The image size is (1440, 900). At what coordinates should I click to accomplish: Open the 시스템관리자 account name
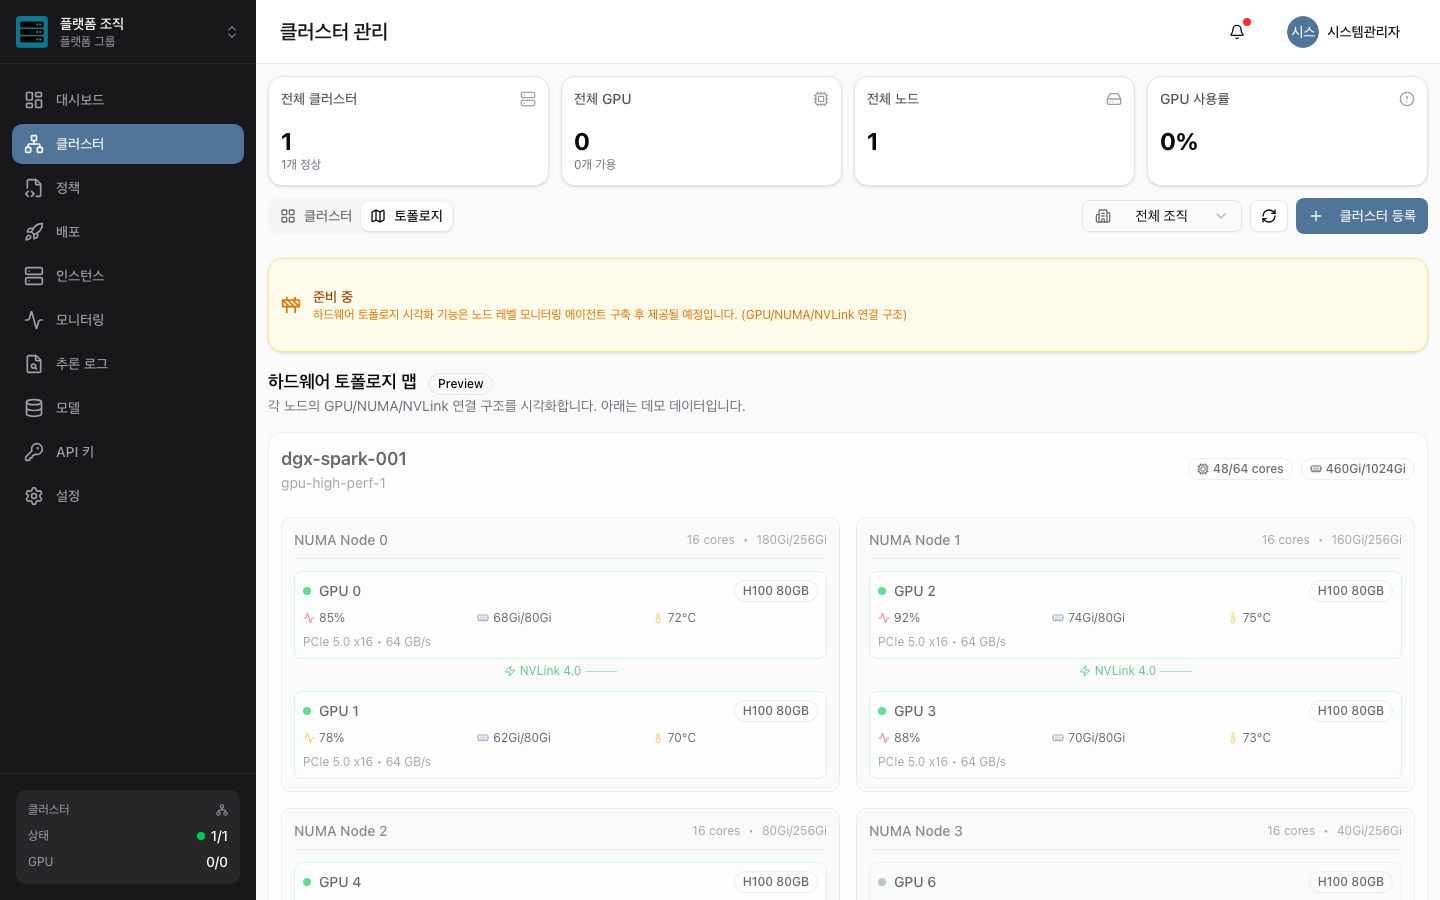1363,32
